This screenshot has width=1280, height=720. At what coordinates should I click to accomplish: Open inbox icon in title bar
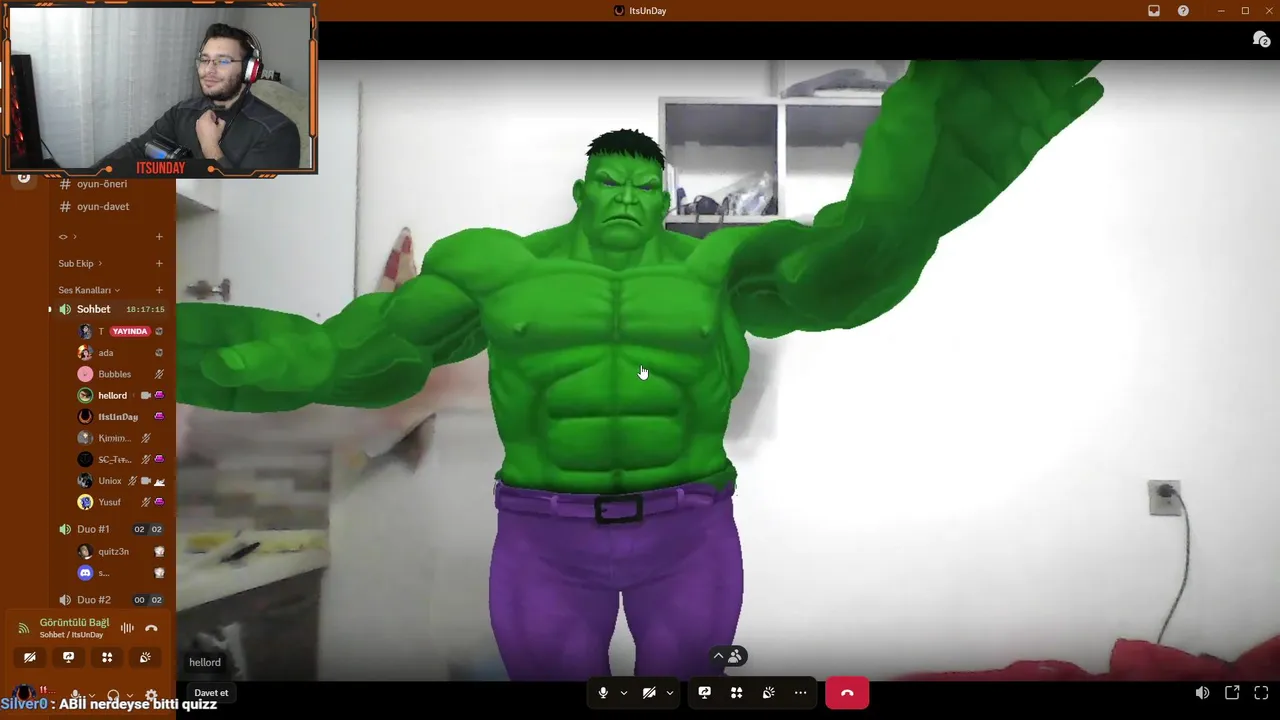tap(1154, 10)
